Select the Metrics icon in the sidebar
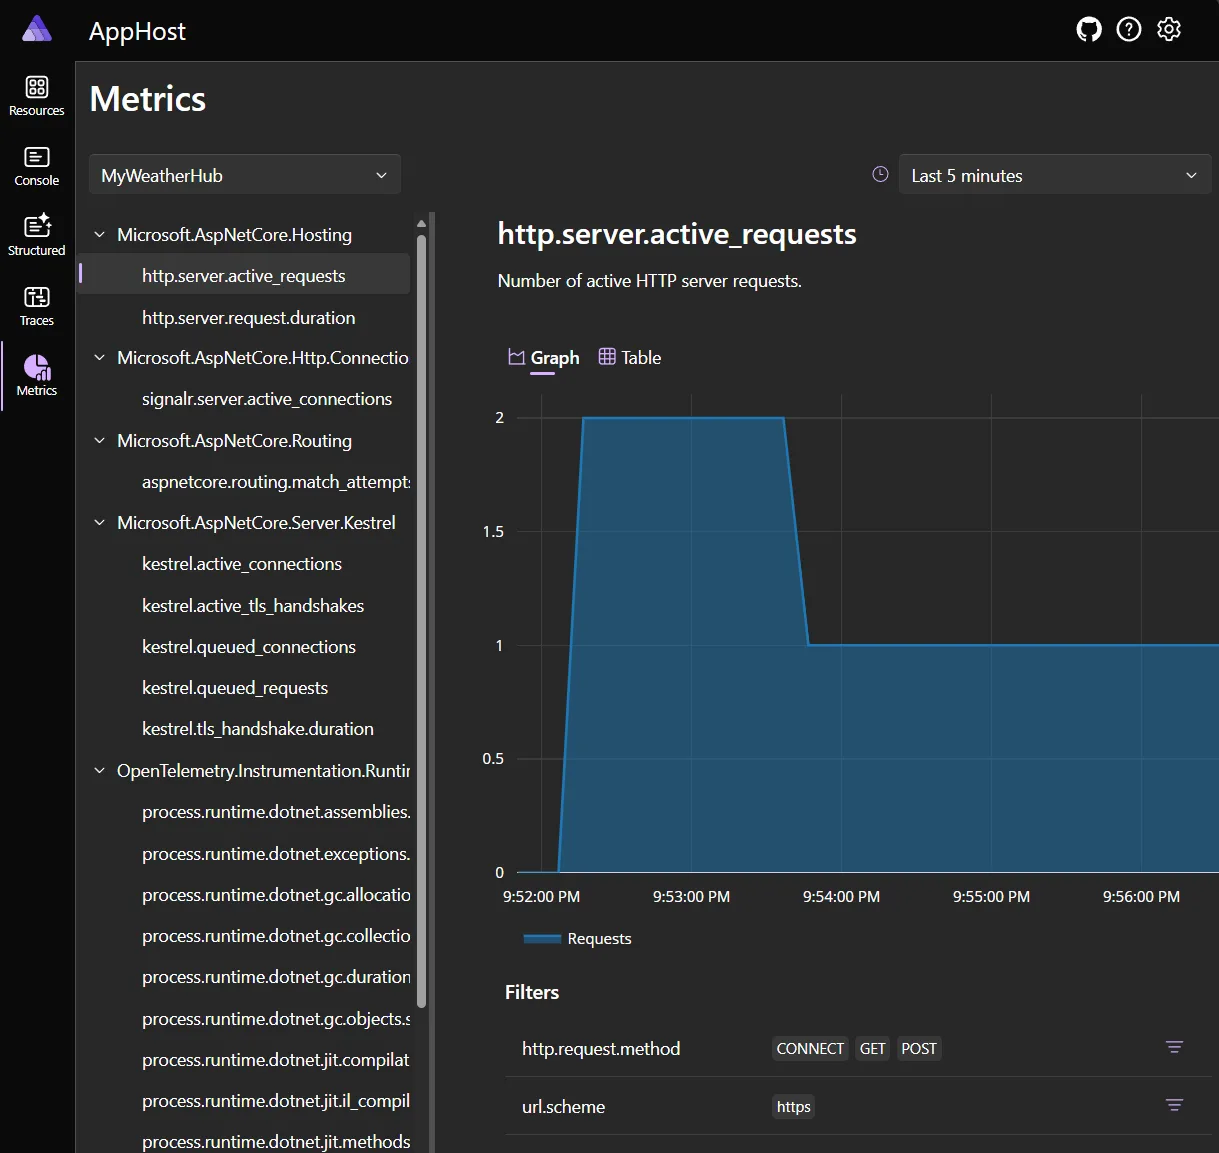 tap(36, 375)
